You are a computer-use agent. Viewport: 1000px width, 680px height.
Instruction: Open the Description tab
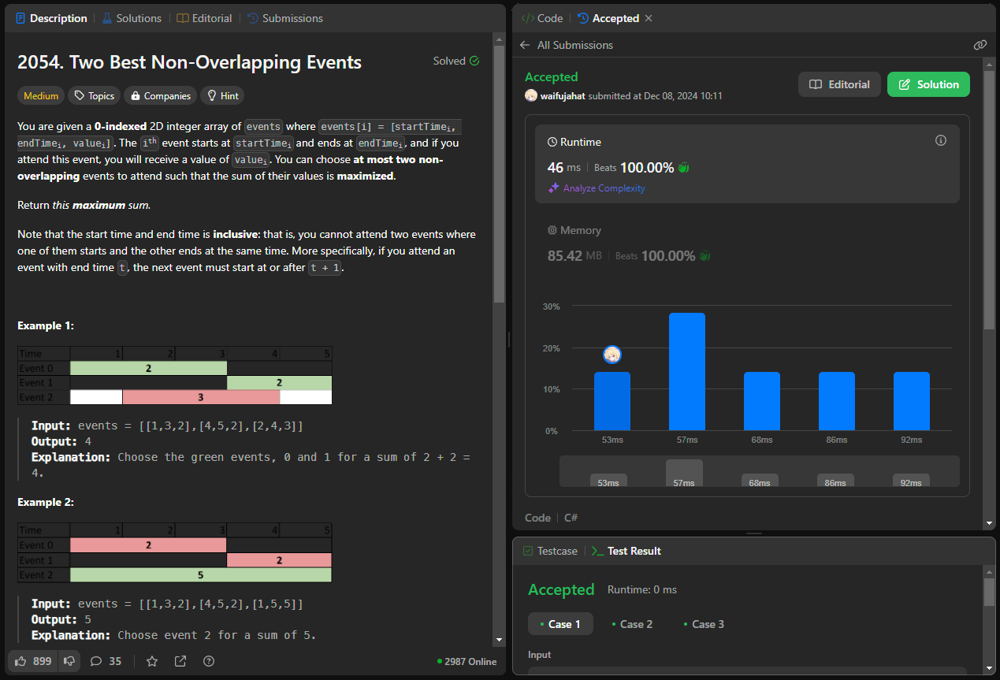51,18
